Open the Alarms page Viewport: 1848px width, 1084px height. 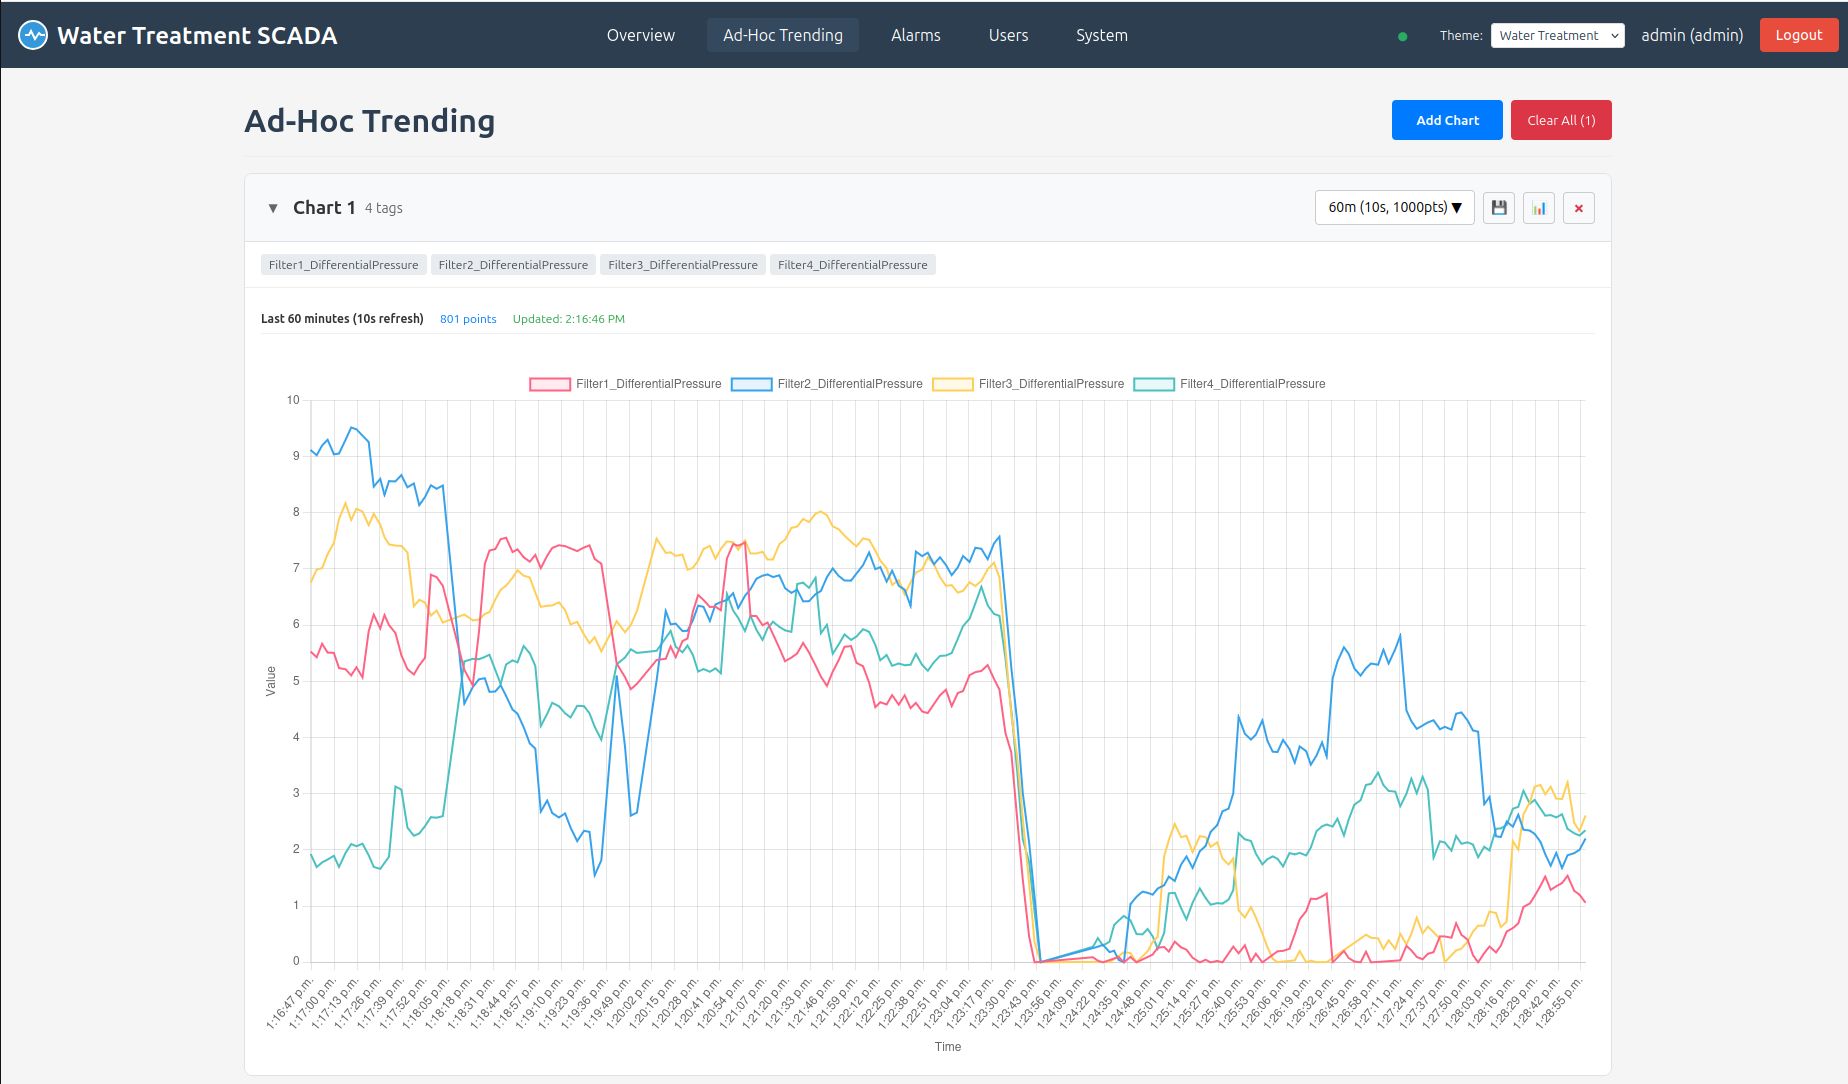click(x=916, y=35)
